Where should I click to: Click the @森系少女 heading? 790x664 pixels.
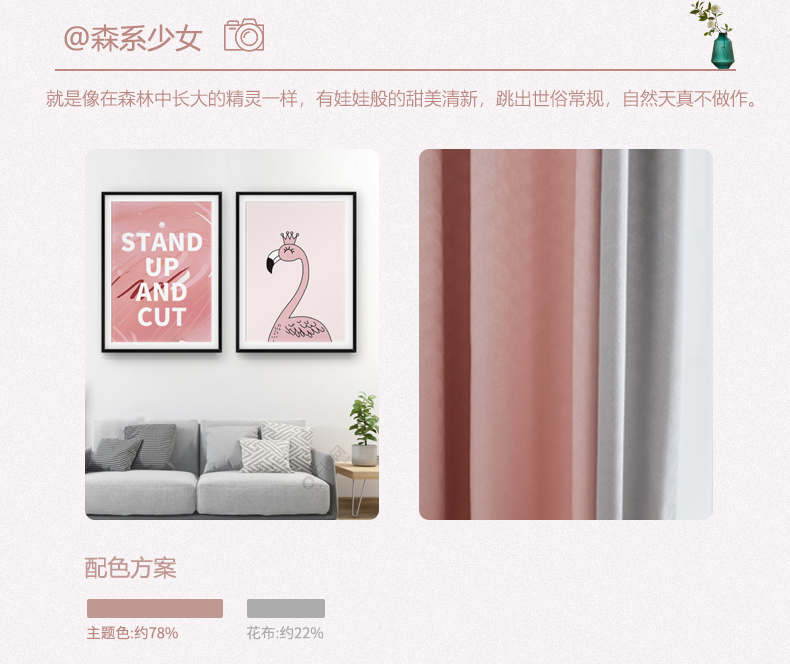point(133,38)
